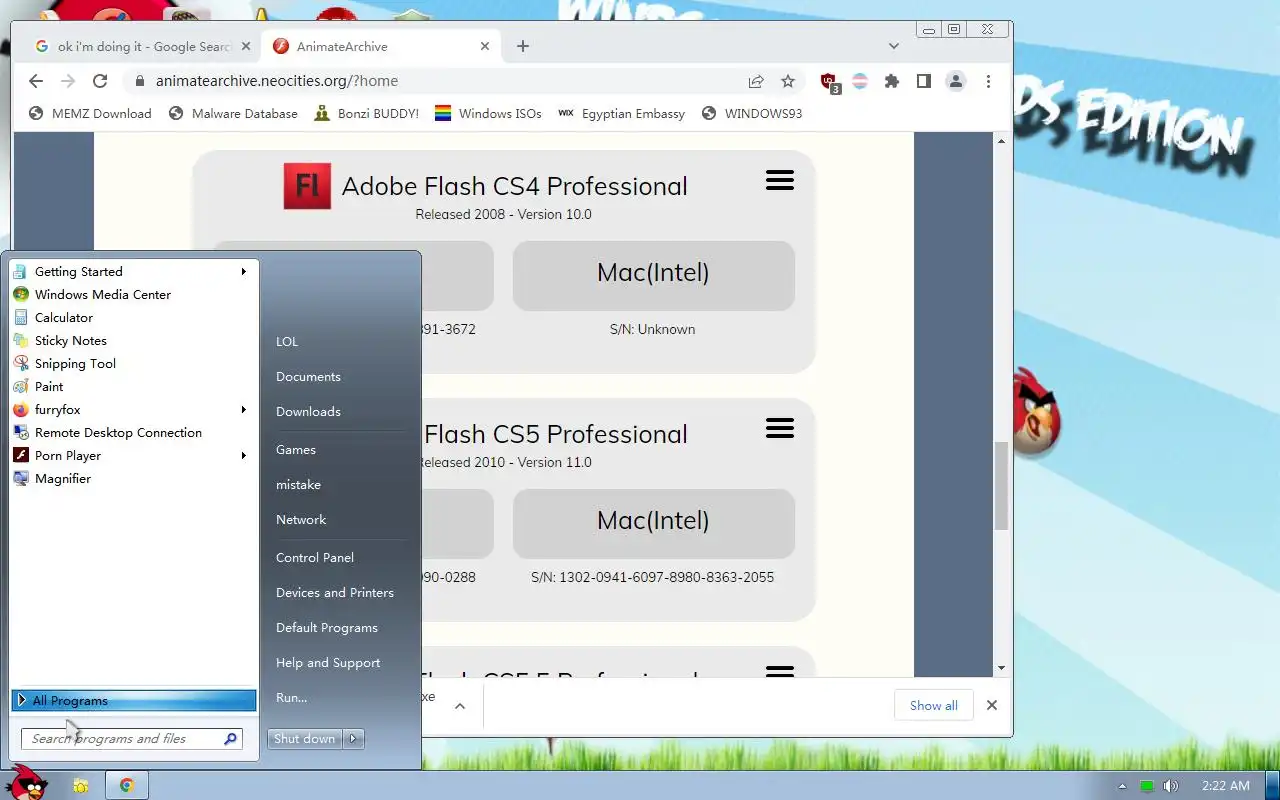Open the MEMZ Download bookmark
This screenshot has width=1280, height=800.
click(x=90, y=114)
